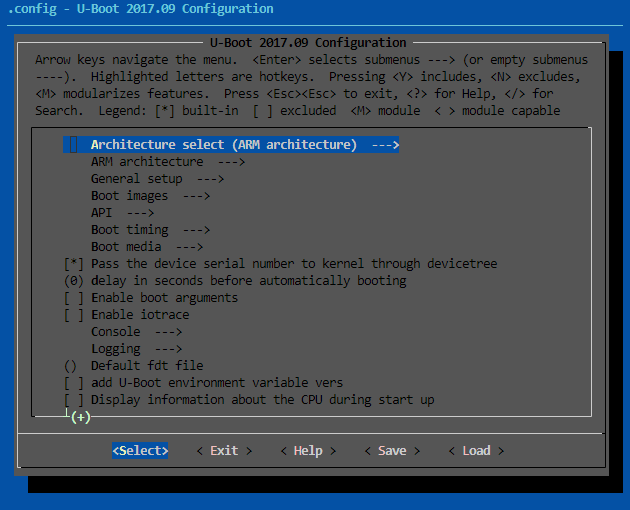Image resolution: width=630 pixels, height=510 pixels.
Task: Click the Legend text in instructions
Action: click(123, 111)
